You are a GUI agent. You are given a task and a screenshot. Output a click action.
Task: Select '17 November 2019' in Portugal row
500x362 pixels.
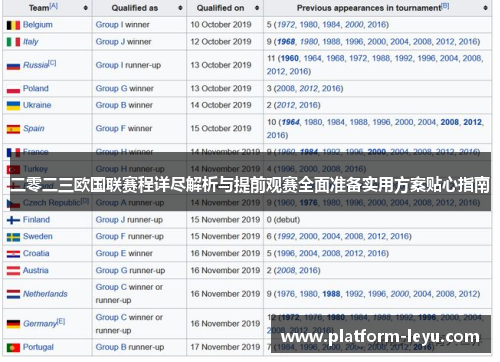point(225,347)
